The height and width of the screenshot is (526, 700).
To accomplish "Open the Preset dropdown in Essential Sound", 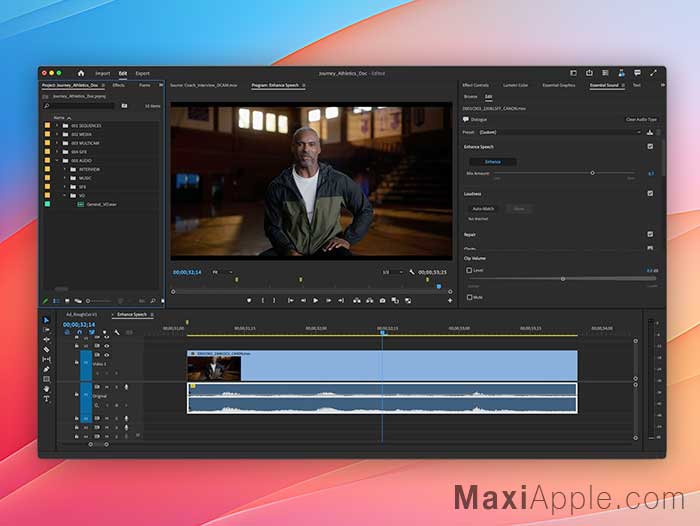I will click(560, 132).
